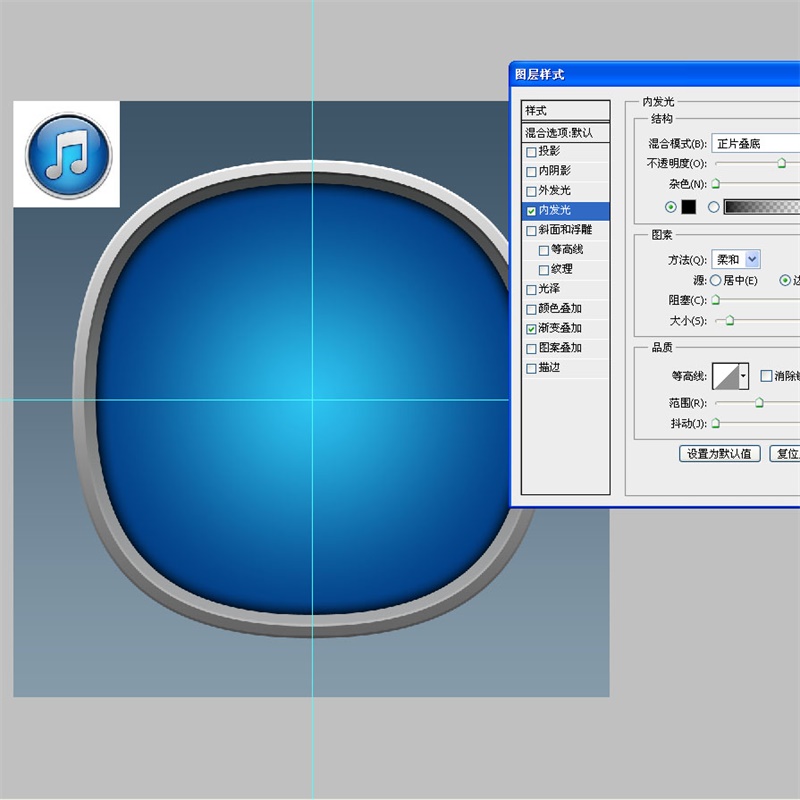Toggle the 消除锯齿 anti-alias checkbox
Viewport: 800px width, 800px height.
click(x=766, y=376)
